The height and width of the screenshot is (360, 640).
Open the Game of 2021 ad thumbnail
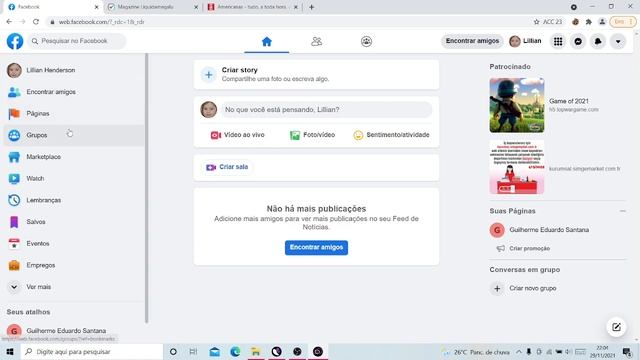[517, 105]
